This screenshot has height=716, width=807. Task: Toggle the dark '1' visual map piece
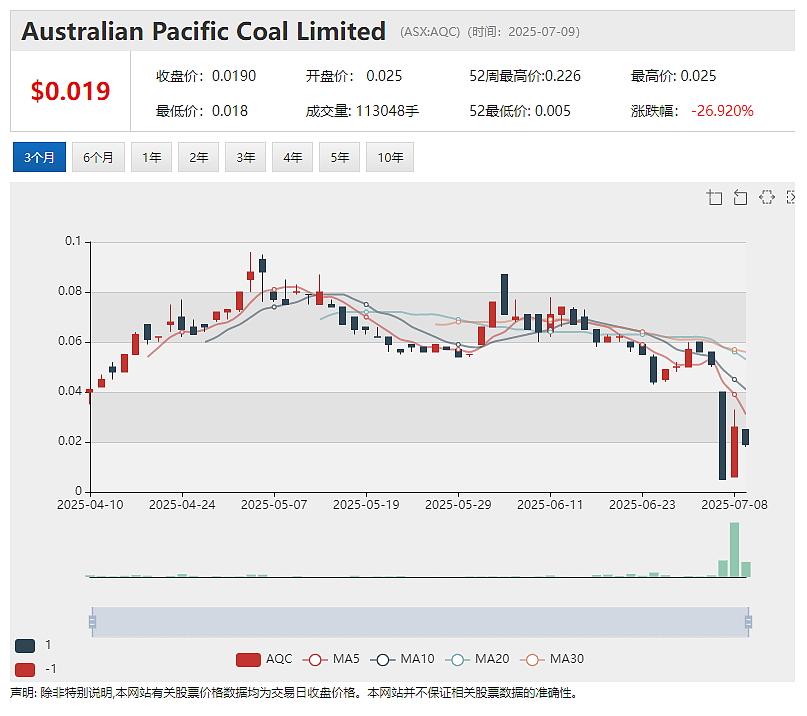click(25, 645)
